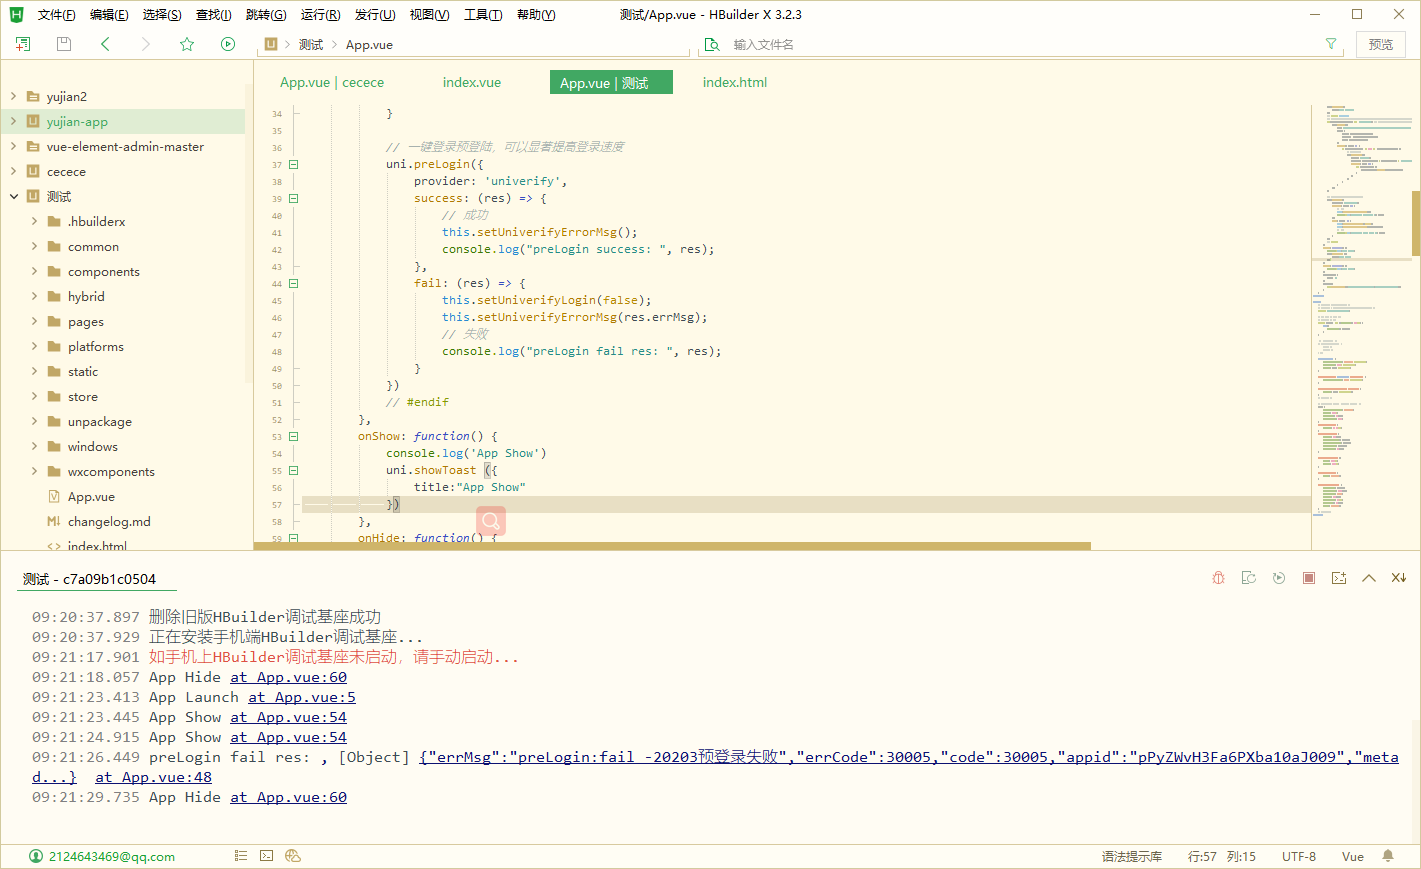
Task: Collapse the 测试 project tree
Action: pyautogui.click(x=14, y=197)
